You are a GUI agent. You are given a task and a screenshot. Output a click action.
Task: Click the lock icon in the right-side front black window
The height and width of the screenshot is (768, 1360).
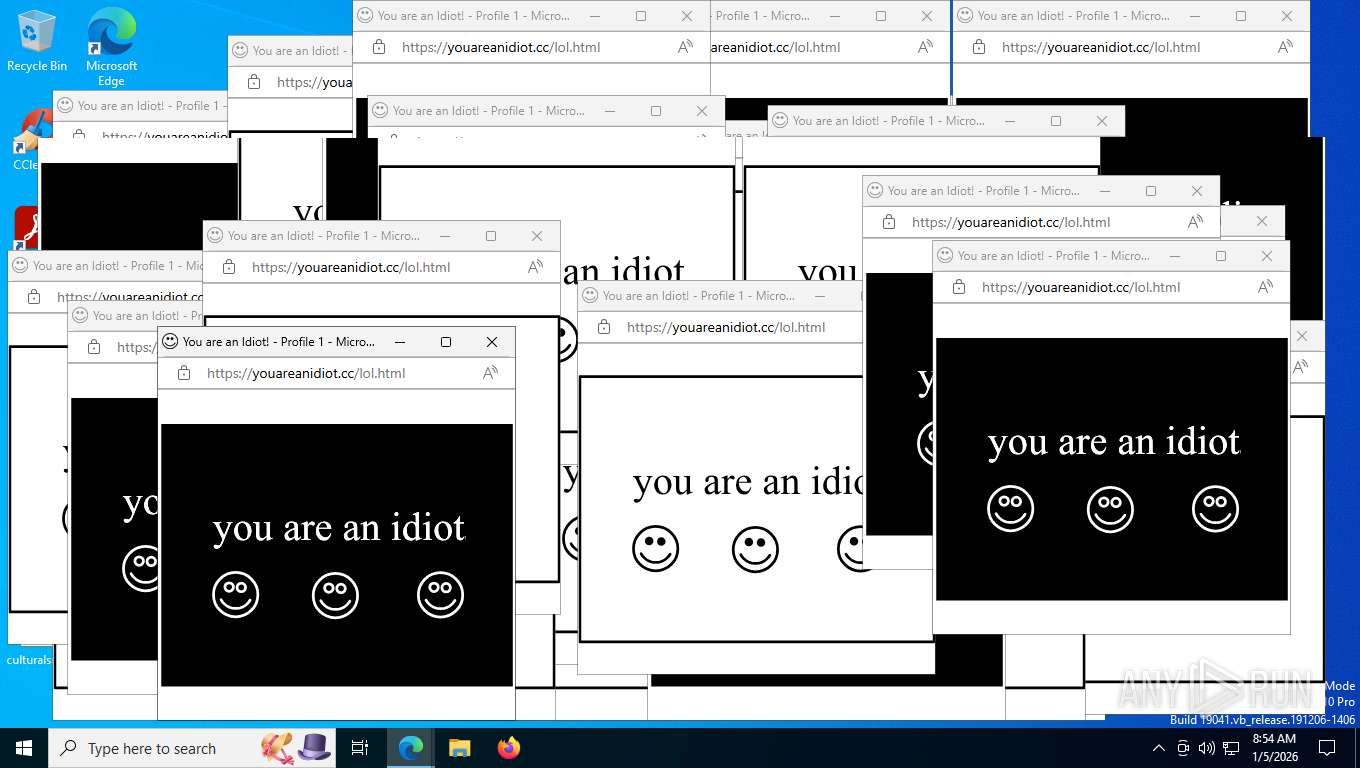pyautogui.click(x=959, y=287)
